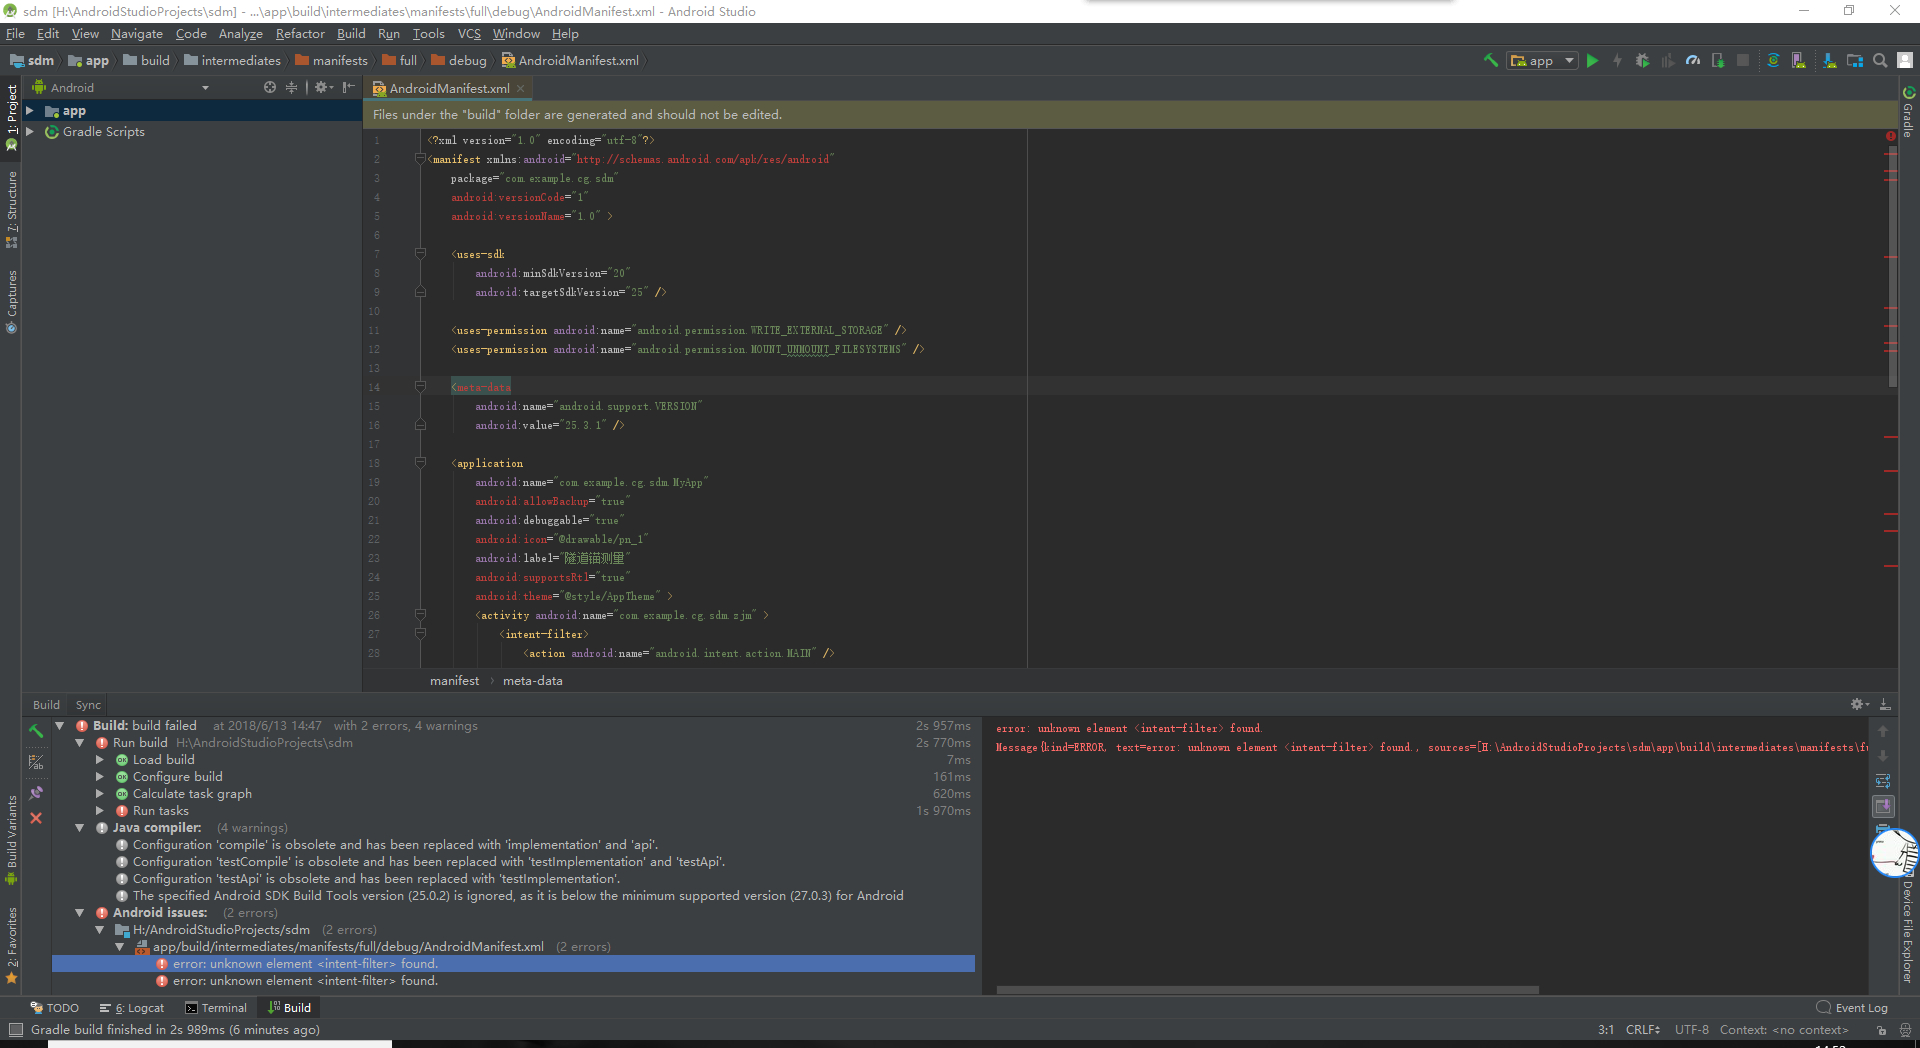The width and height of the screenshot is (1920, 1048).
Task: Toggle tool window bars in status corner
Action: click(15, 1030)
